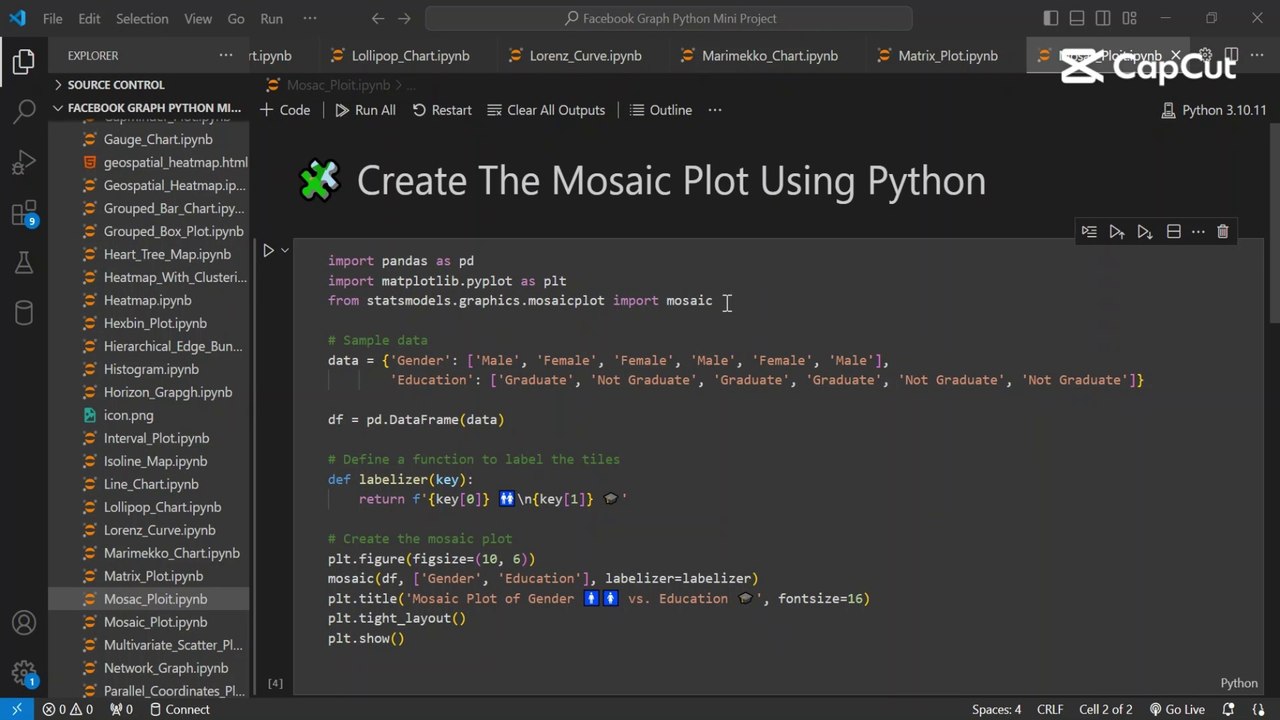The height and width of the screenshot is (720, 1280).
Task: Click the command center search box
Action: [x=669, y=18]
